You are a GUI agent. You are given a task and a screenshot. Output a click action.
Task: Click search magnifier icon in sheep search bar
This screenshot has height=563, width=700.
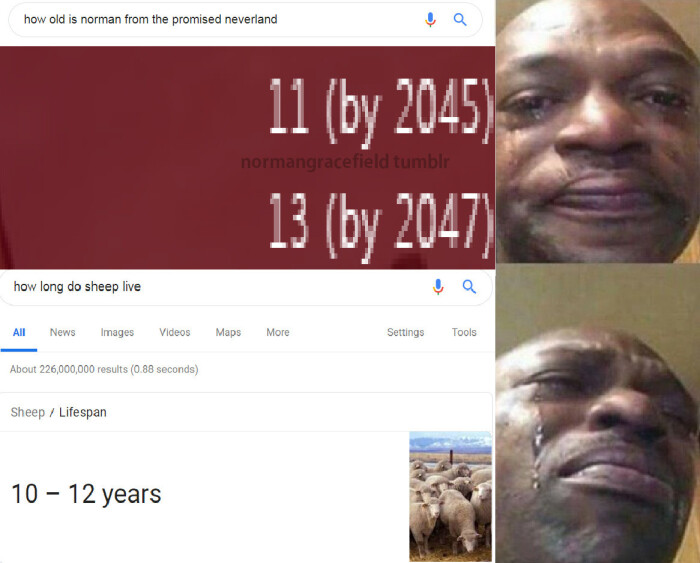[x=469, y=287]
